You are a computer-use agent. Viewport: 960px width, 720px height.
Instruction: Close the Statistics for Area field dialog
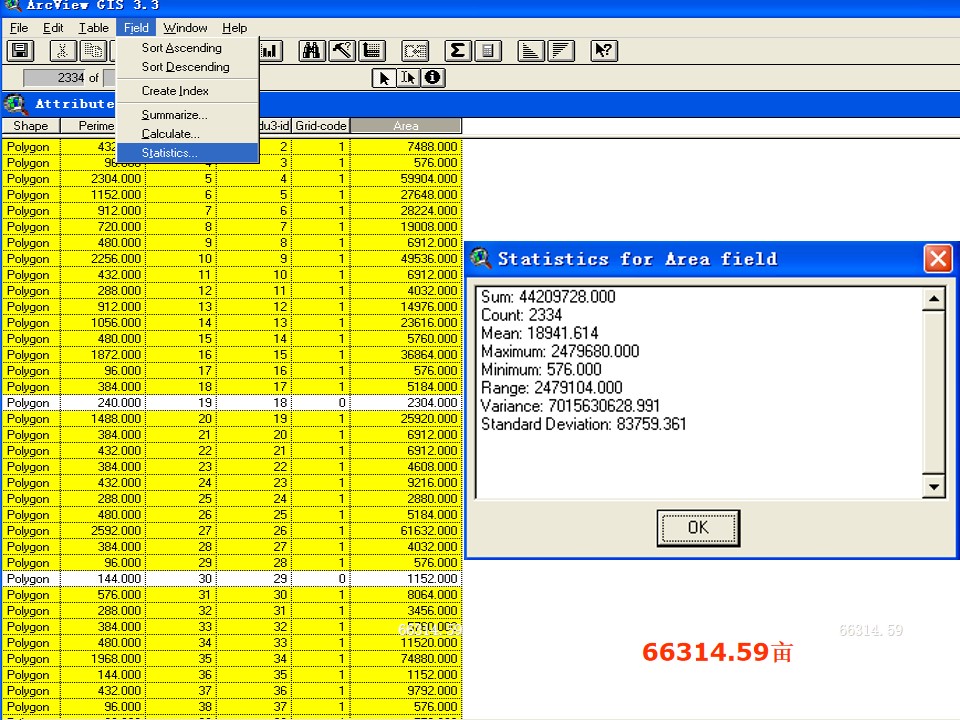(x=938, y=258)
